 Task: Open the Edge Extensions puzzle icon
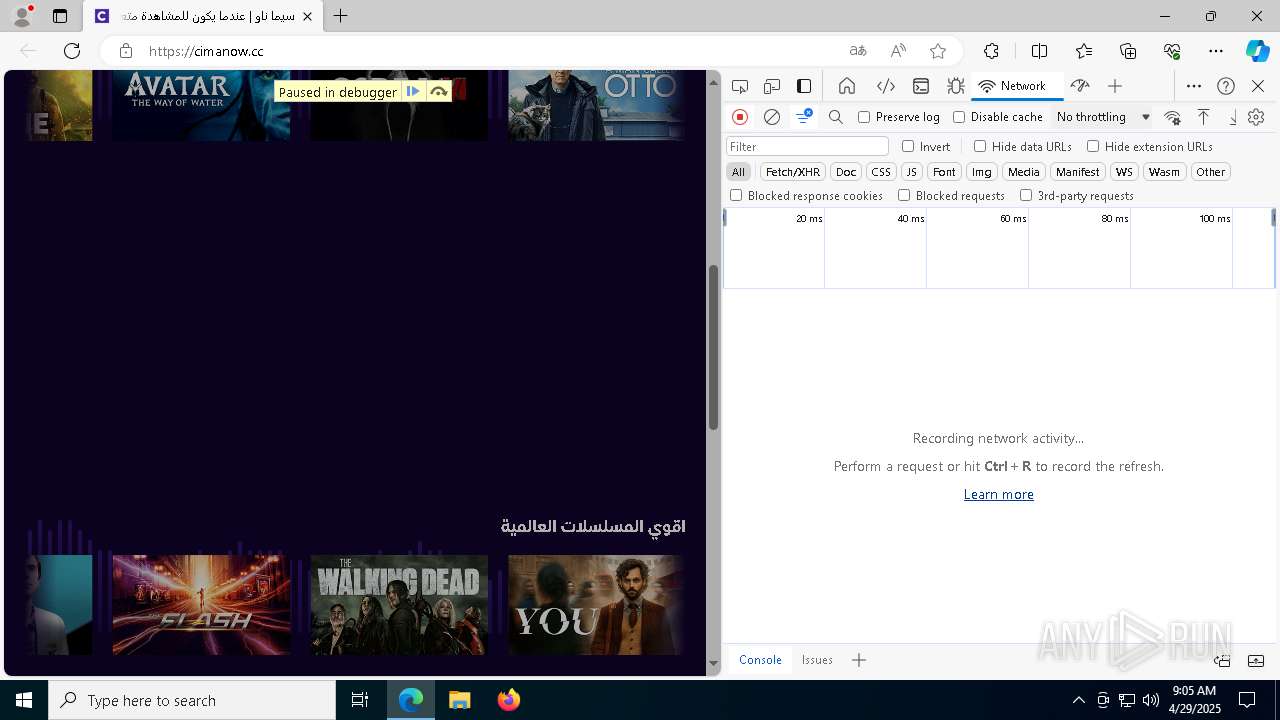(x=991, y=51)
